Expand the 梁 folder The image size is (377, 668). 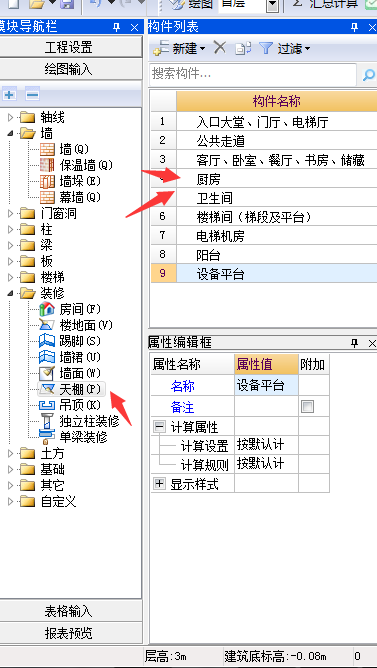[x=11, y=245]
